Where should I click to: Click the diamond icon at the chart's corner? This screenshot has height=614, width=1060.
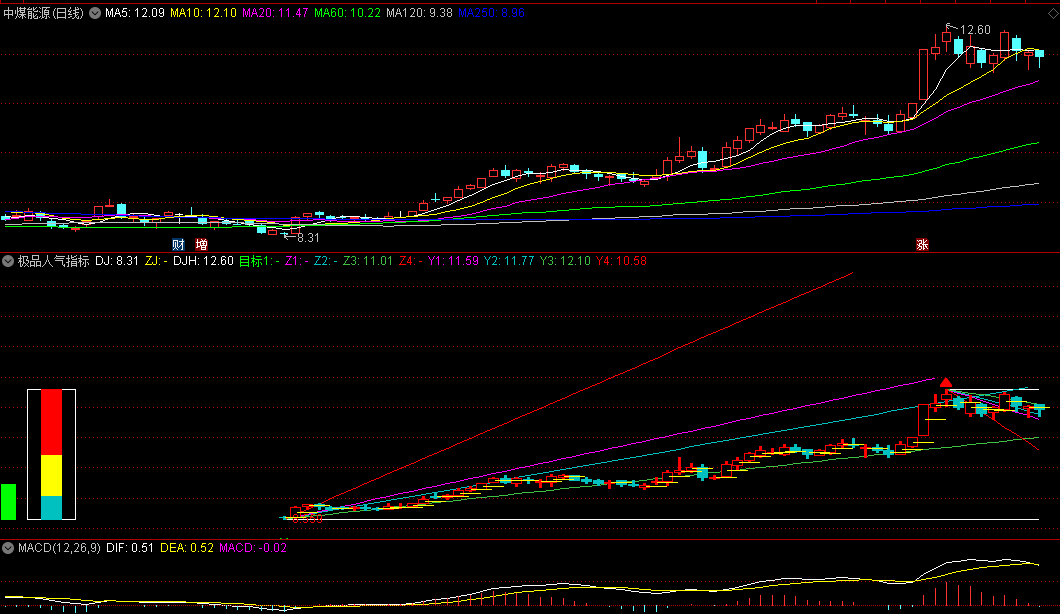click(x=1052, y=13)
